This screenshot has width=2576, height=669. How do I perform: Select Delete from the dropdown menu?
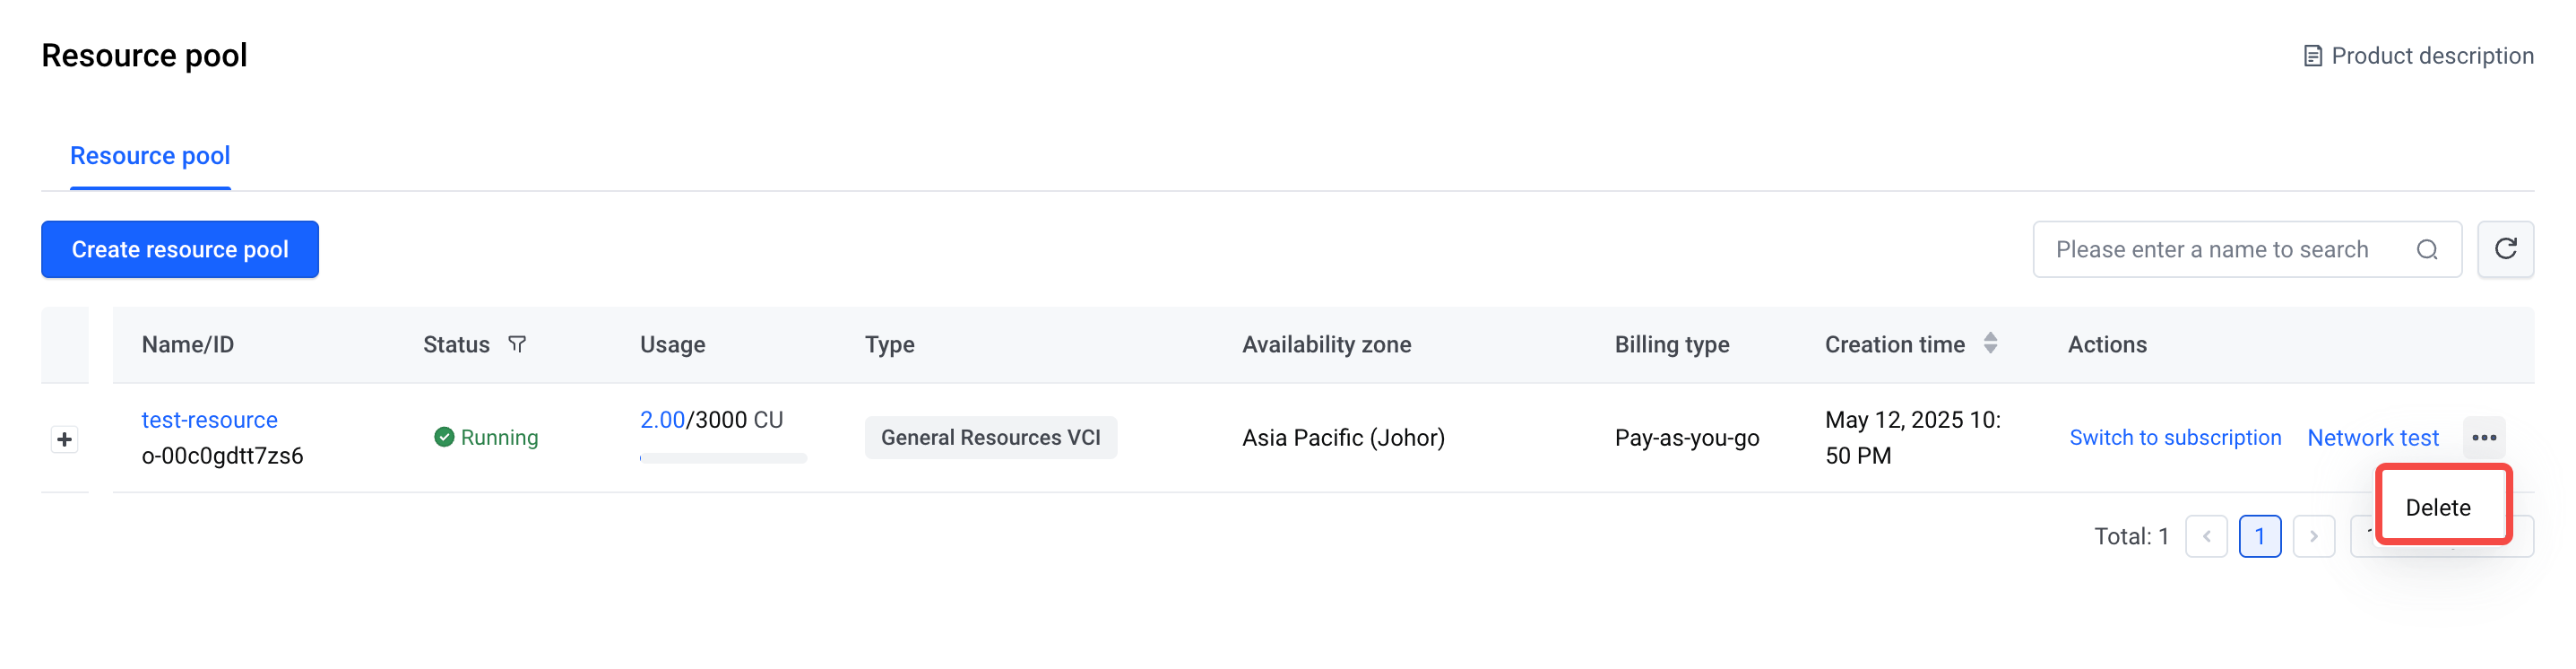pos(2437,507)
